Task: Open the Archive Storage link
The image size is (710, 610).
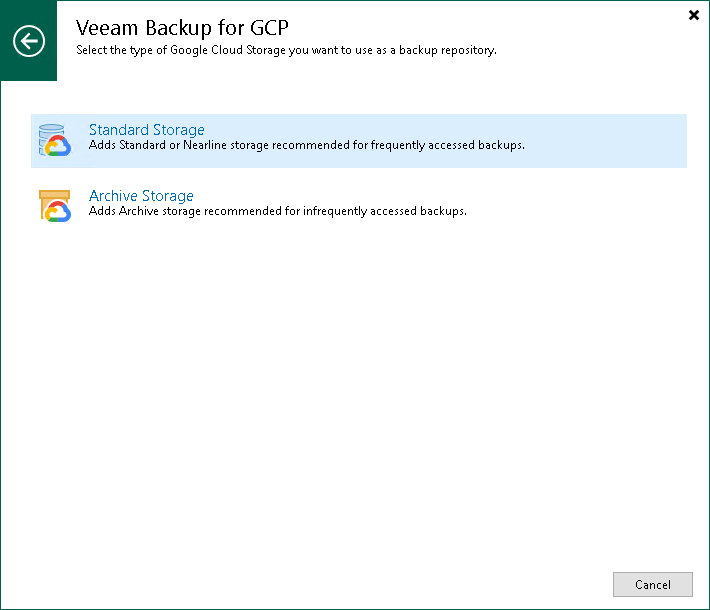Action: (x=141, y=196)
